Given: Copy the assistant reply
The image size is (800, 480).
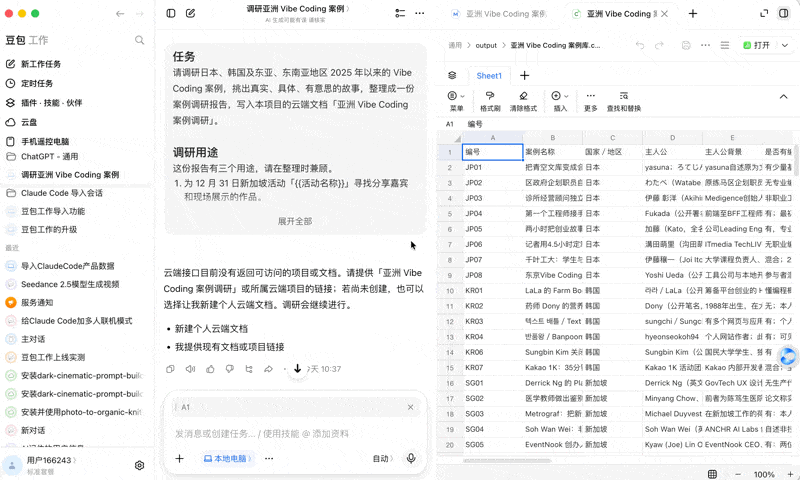Looking at the screenshot, I should [170, 369].
